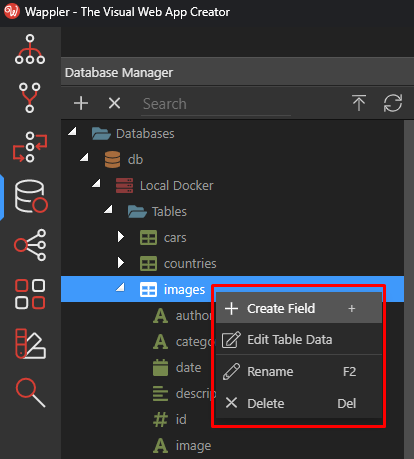The image size is (414, 459).
Task: Open the search magnifier sidebar icon
Action: click(30, 392)
